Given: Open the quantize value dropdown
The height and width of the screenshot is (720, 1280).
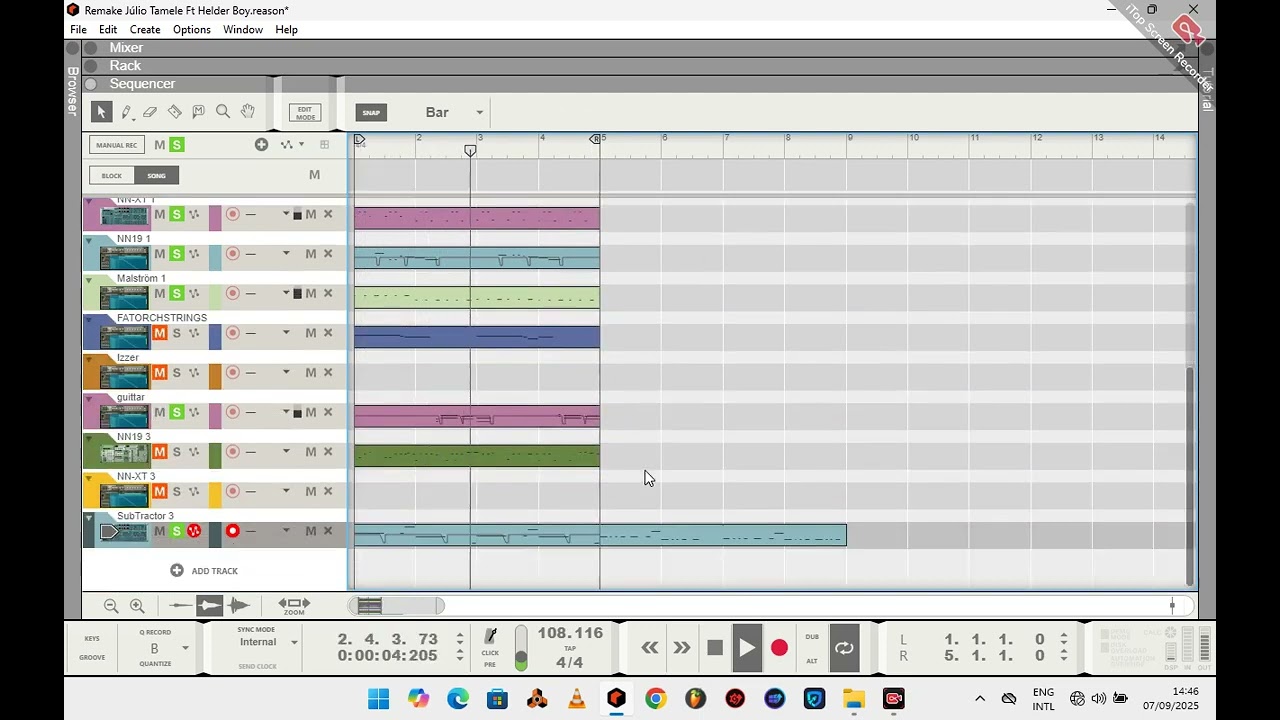Looking at the screenshot, I should click(185, 648).
